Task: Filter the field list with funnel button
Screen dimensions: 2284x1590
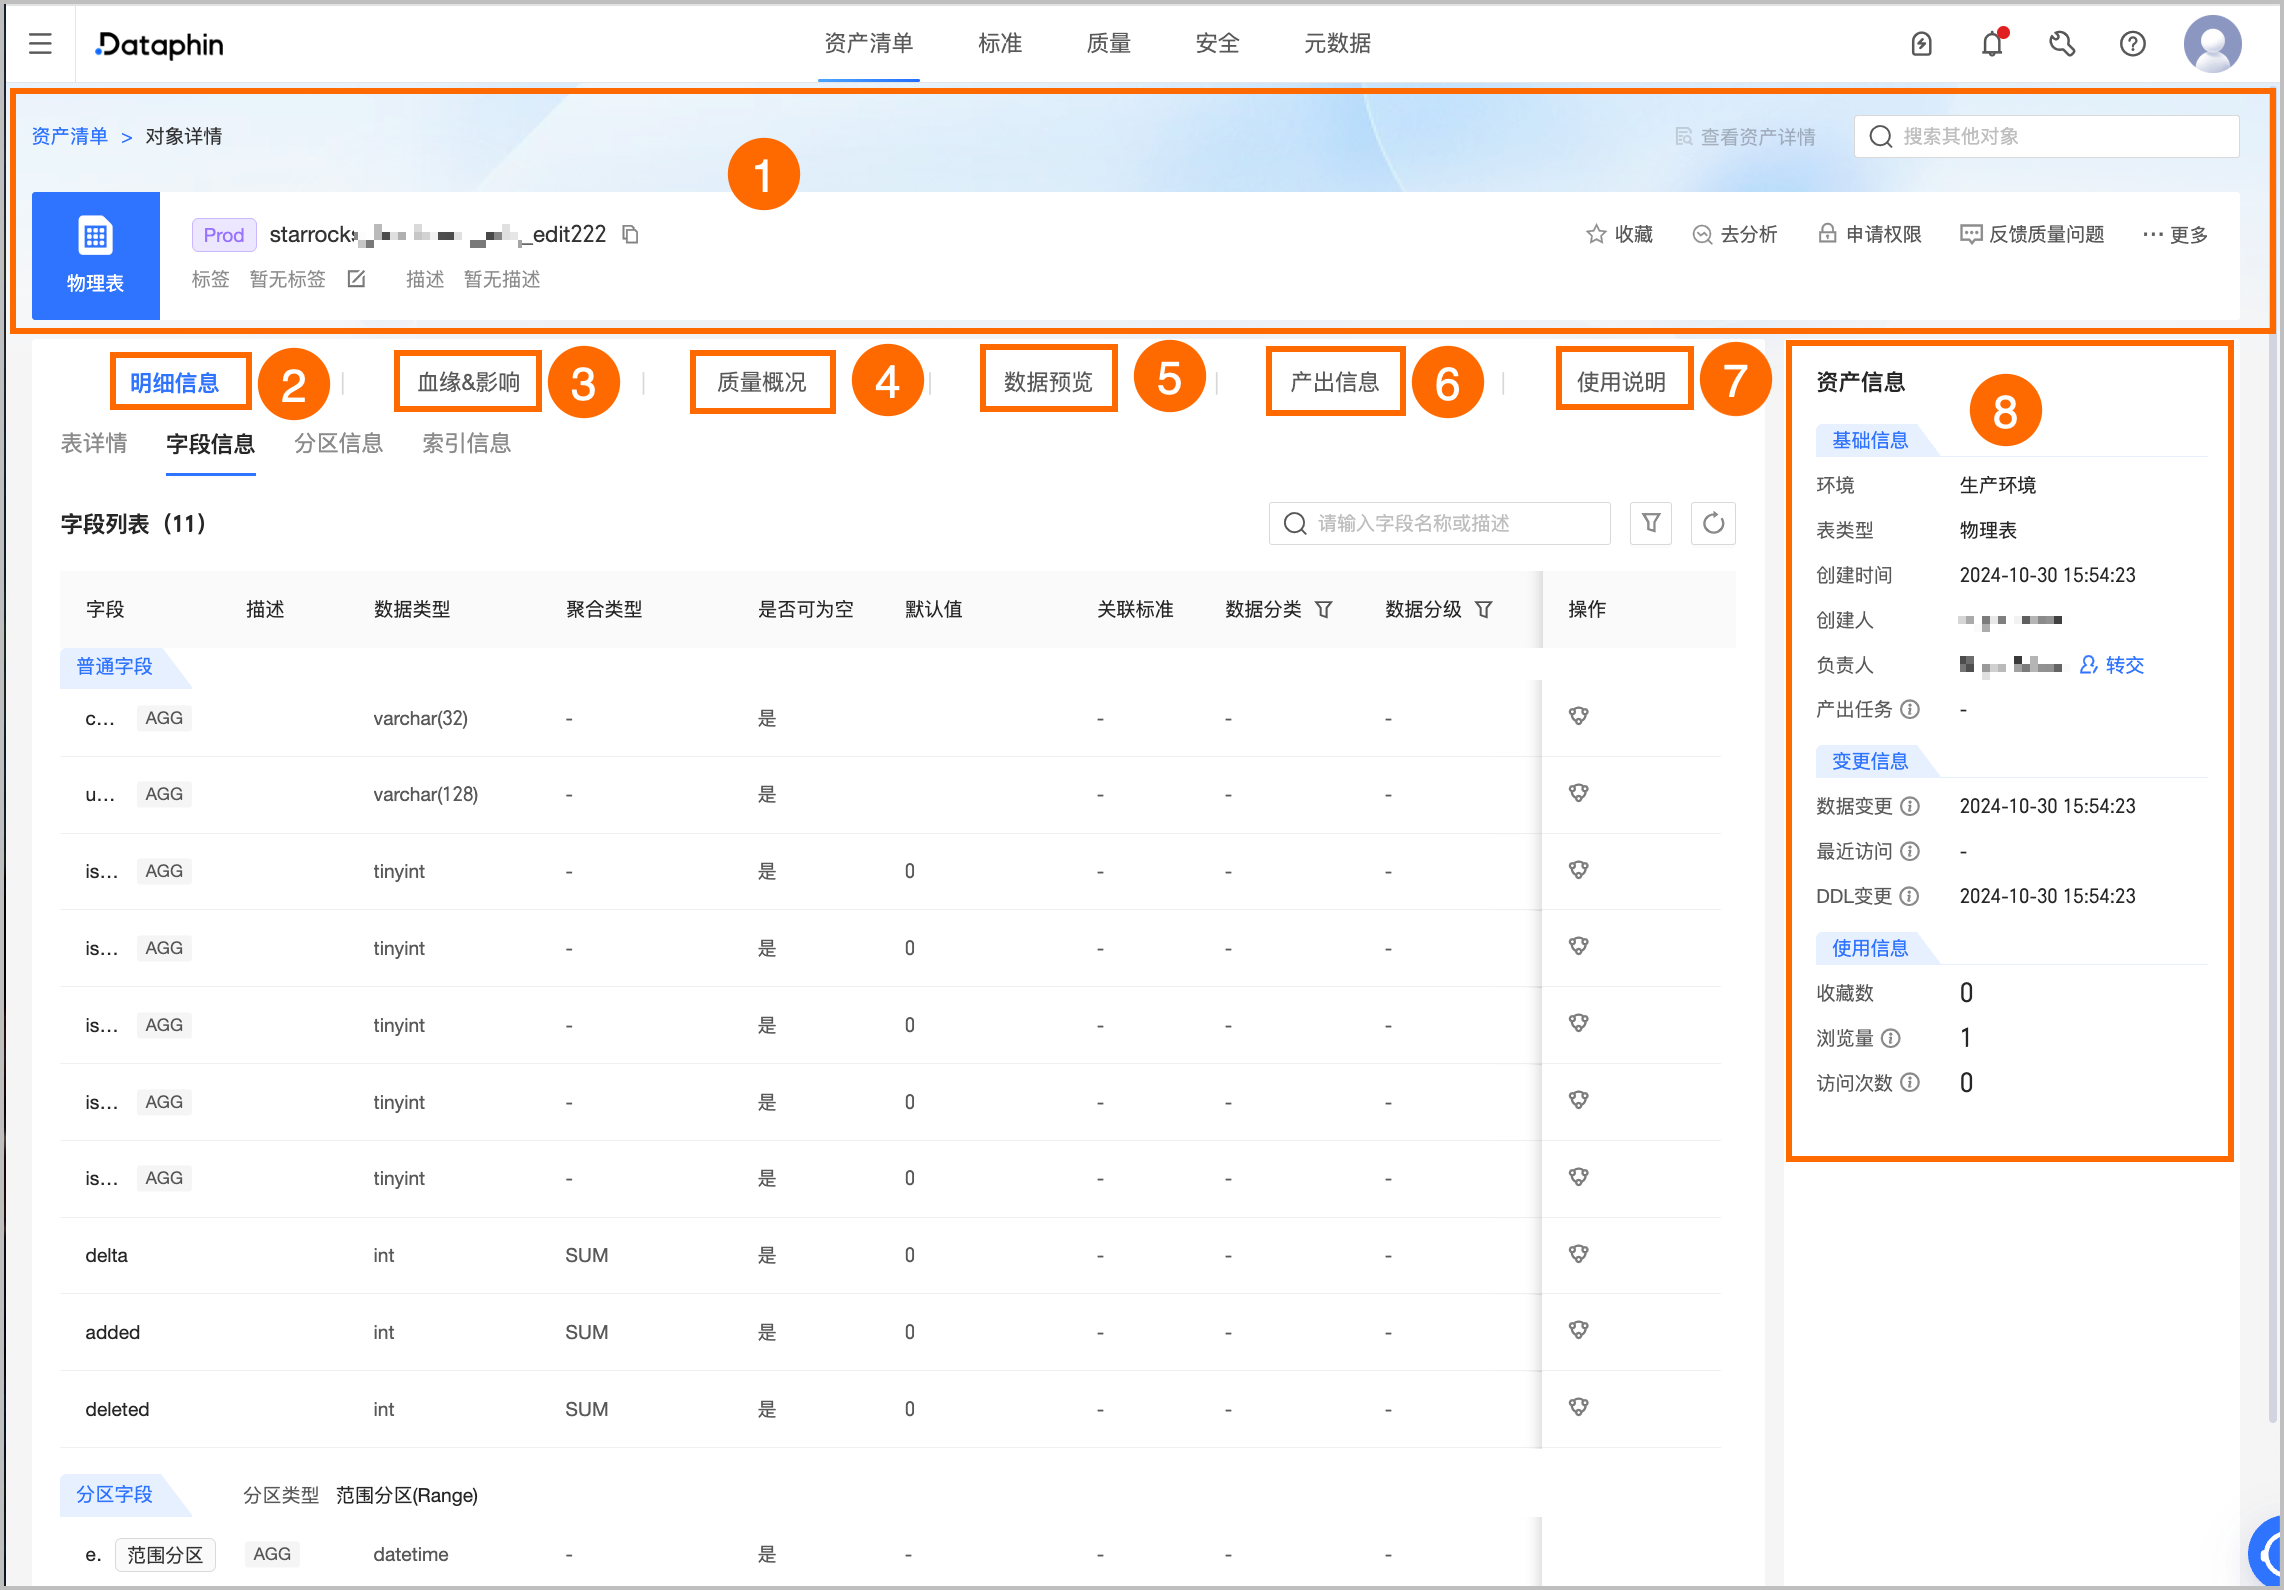Action: coord(1650,523)
